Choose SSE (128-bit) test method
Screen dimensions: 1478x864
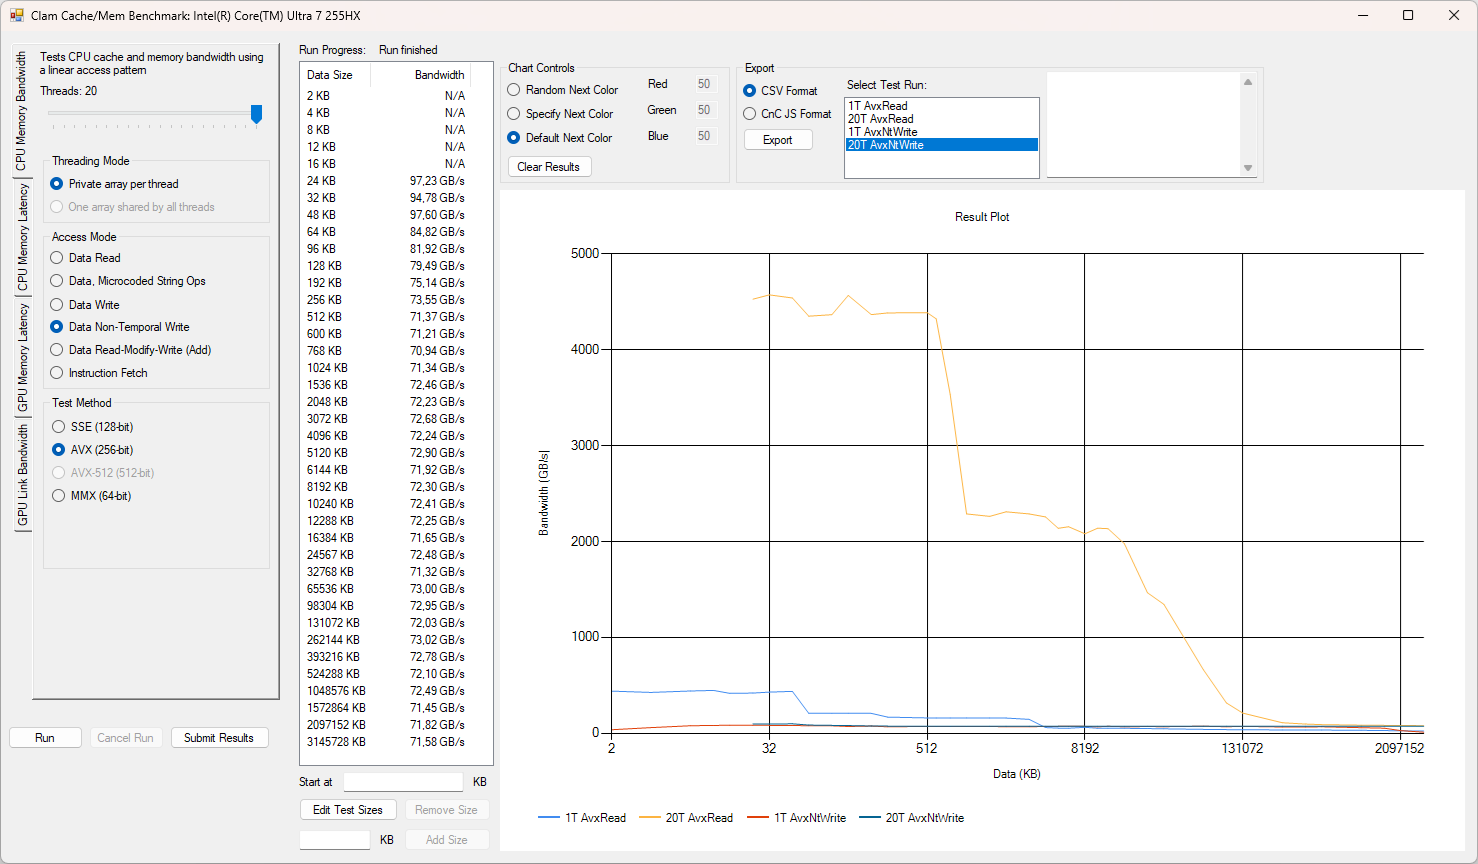click(x=59, y=427)
